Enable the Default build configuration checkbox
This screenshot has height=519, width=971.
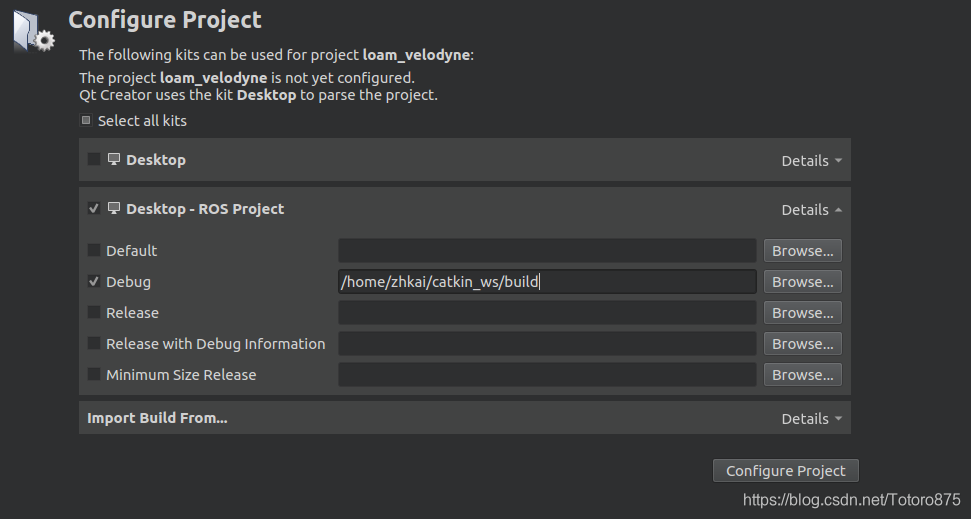pyautogui.click(x=94, y=250)
